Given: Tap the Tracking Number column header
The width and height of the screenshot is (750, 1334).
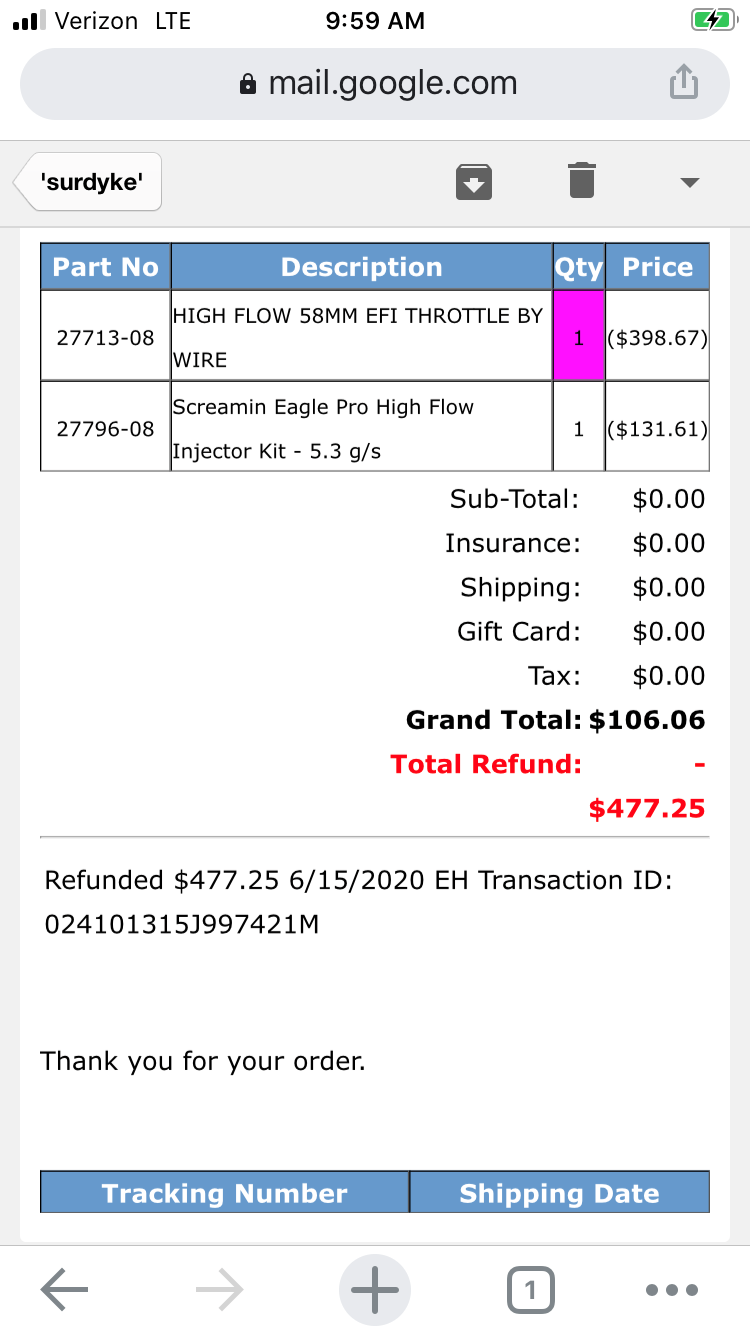Looking at the screenshot, I should (x=224, y=1193).
